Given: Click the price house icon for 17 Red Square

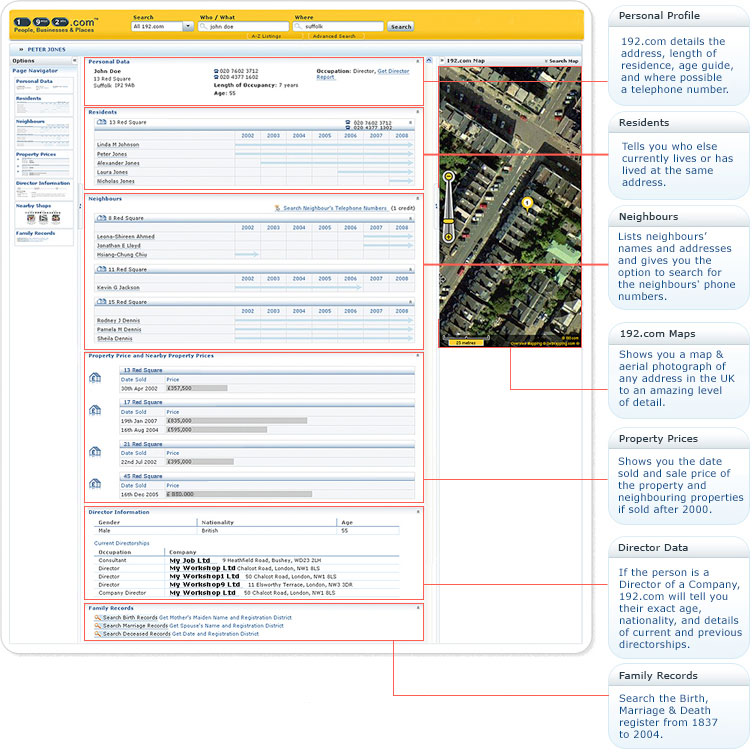Looking at the screenshot, I should click(x=95, y=410).
